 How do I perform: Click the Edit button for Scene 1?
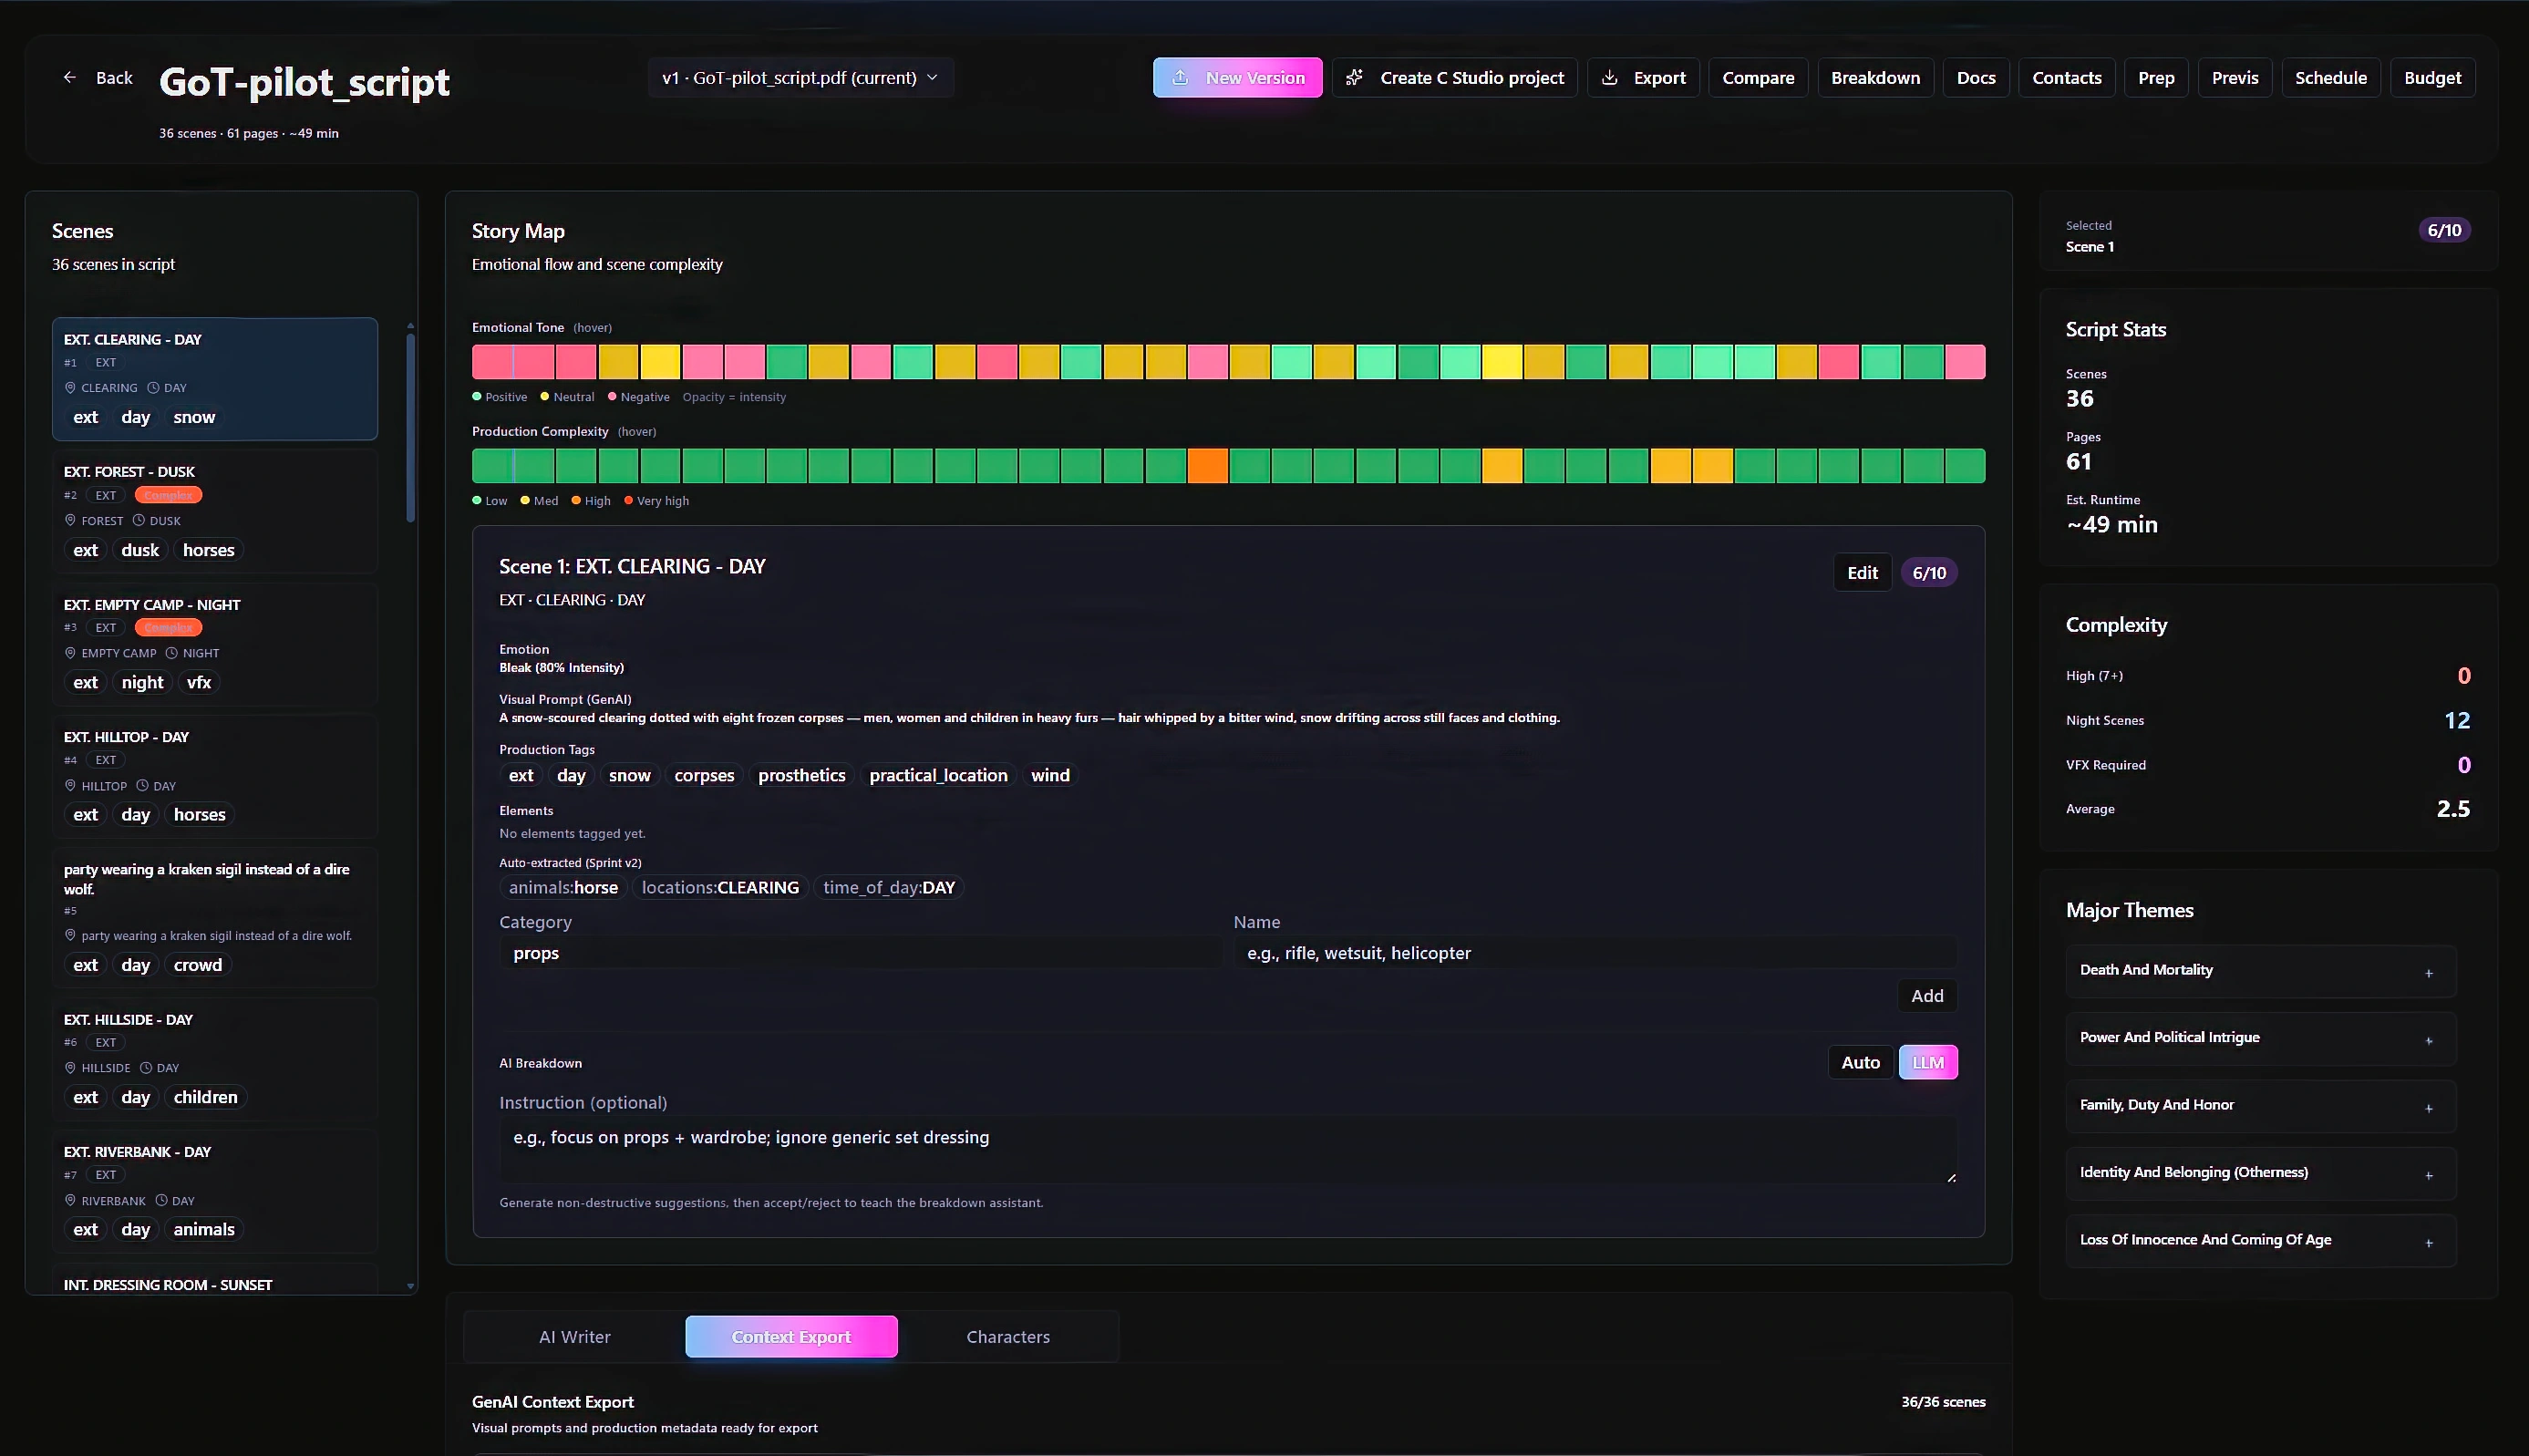pyautogui.click(x=1861, y=573)
